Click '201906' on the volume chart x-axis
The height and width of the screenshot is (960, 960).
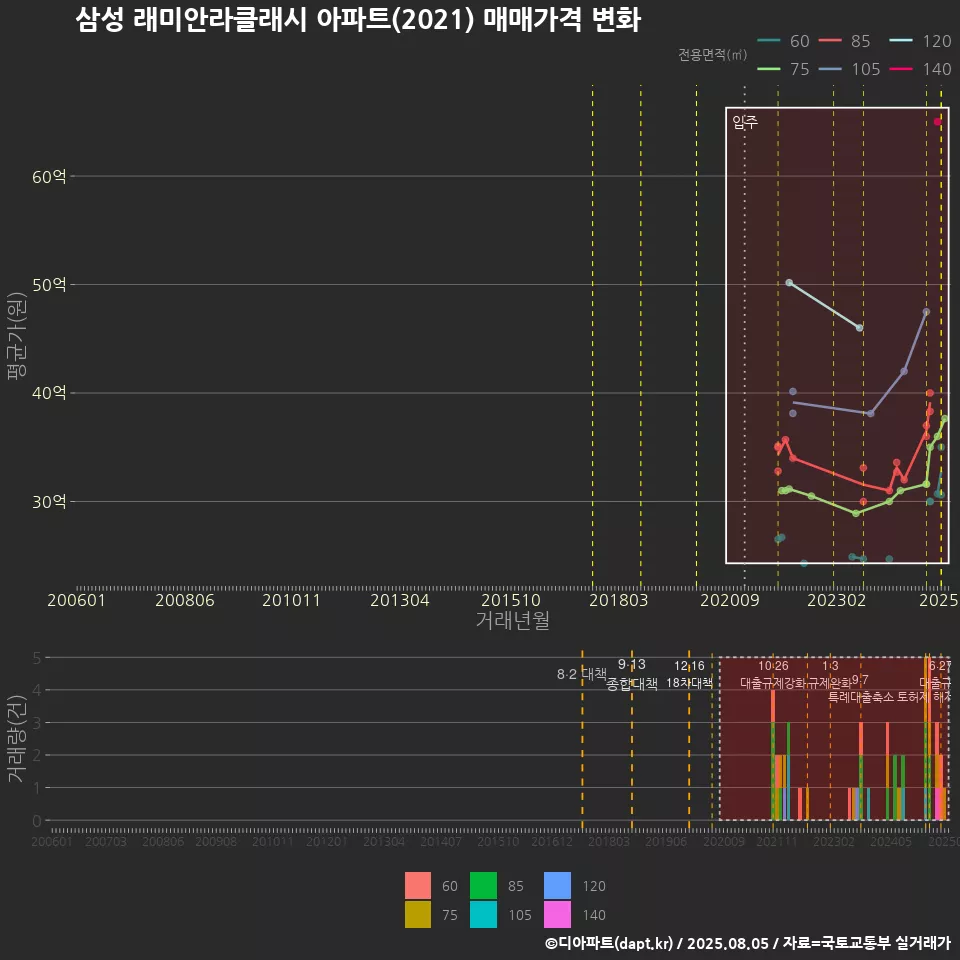coord(666,842)
